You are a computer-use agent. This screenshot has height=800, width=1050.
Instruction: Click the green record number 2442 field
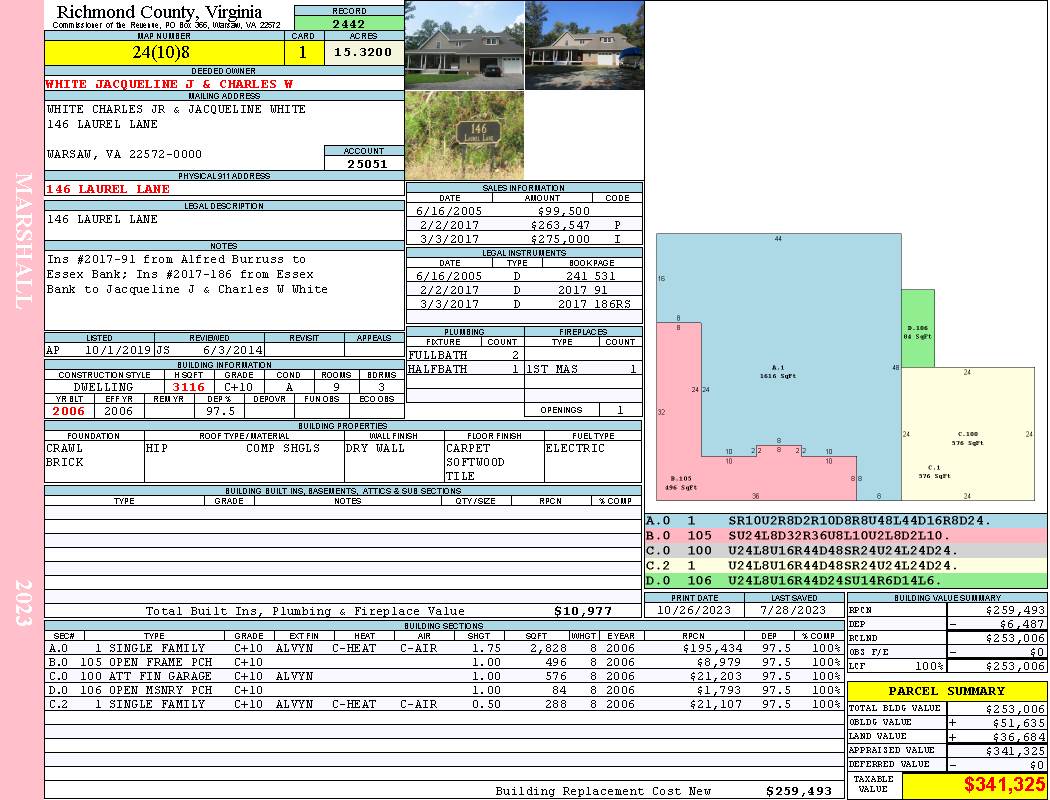pos(349,23)
